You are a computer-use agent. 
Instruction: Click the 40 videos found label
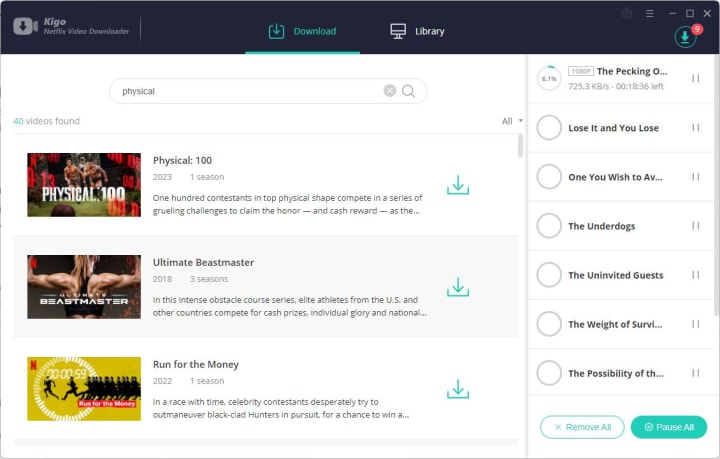[46, 121]
